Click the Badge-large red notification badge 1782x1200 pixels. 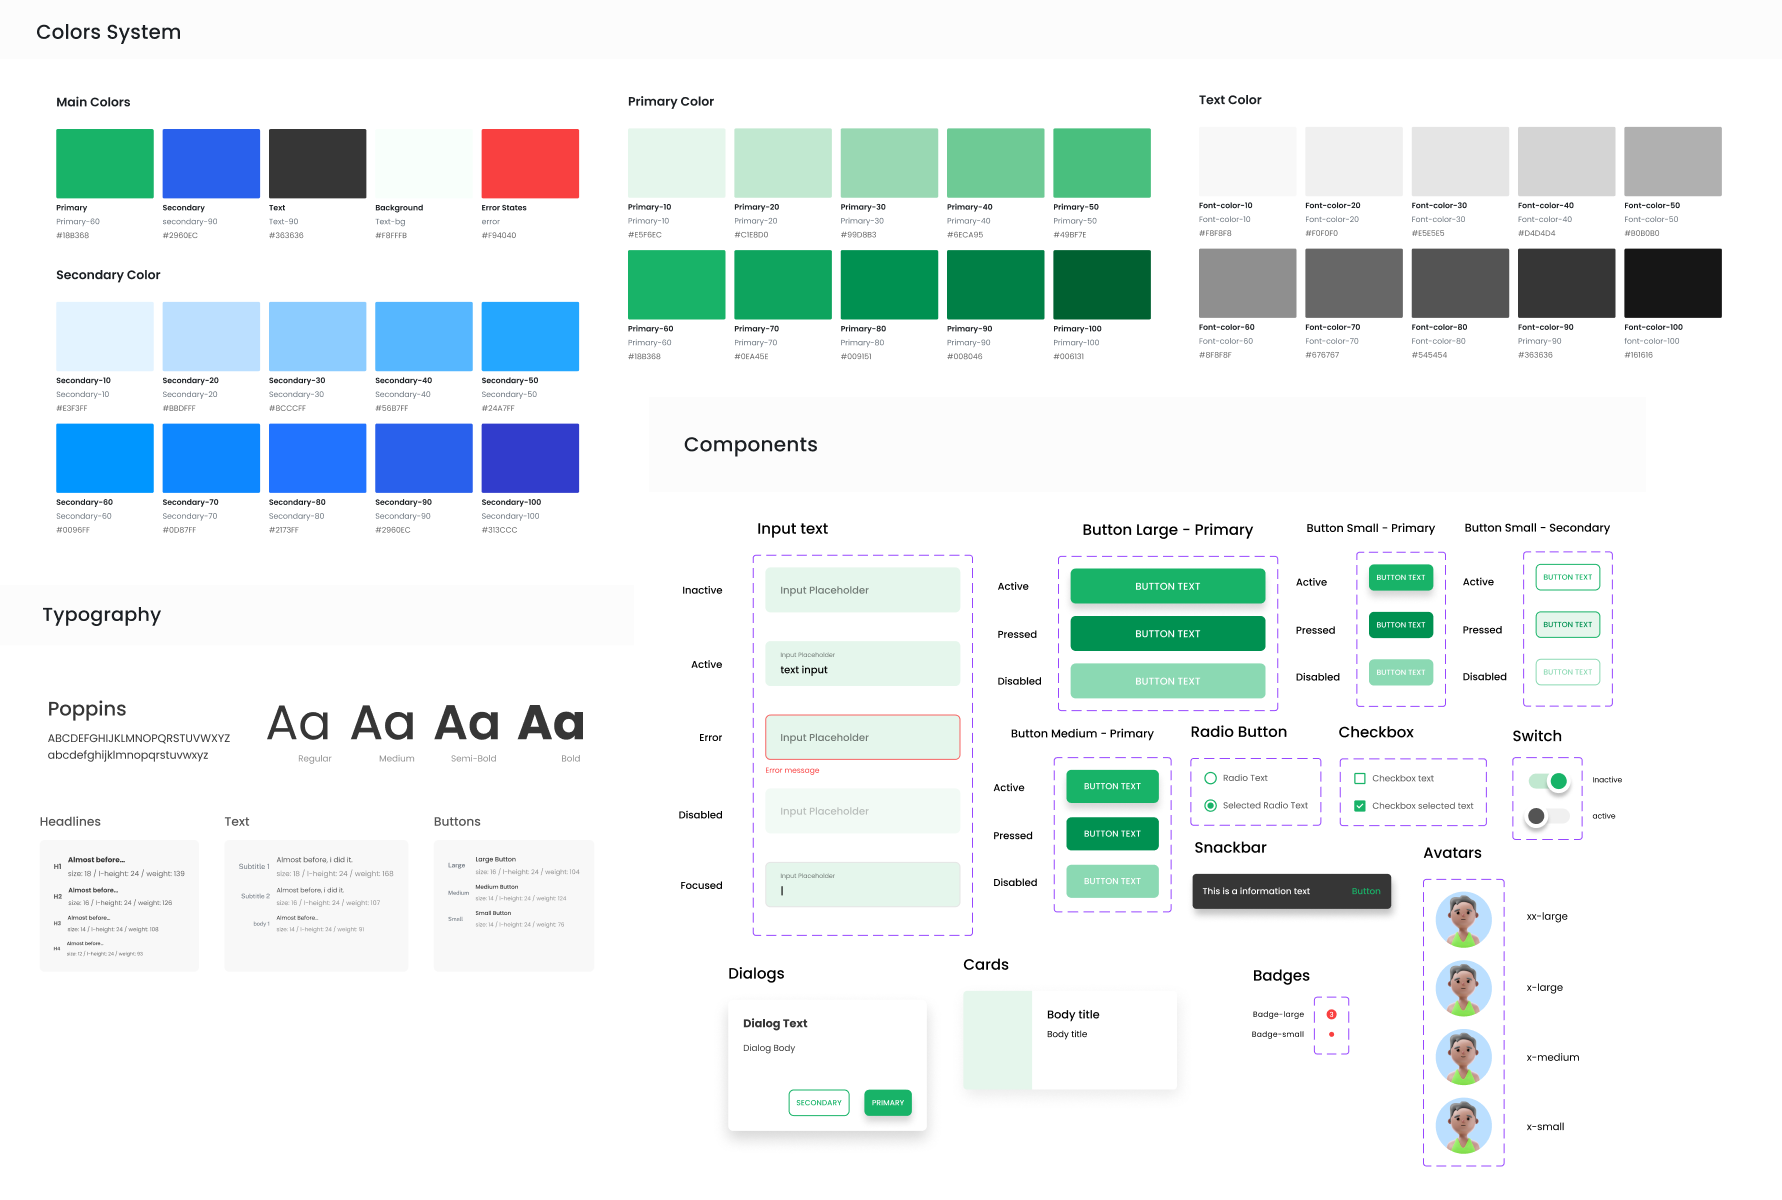coord(1331,1014)
